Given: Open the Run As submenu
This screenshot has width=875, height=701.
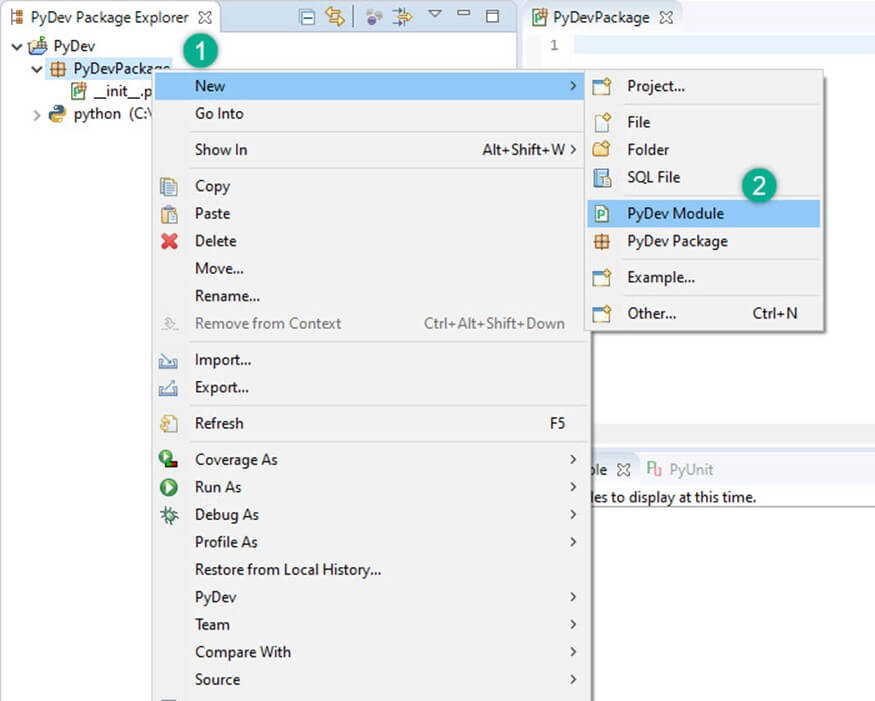Looking at the screenshot, I should pos(218,487).
